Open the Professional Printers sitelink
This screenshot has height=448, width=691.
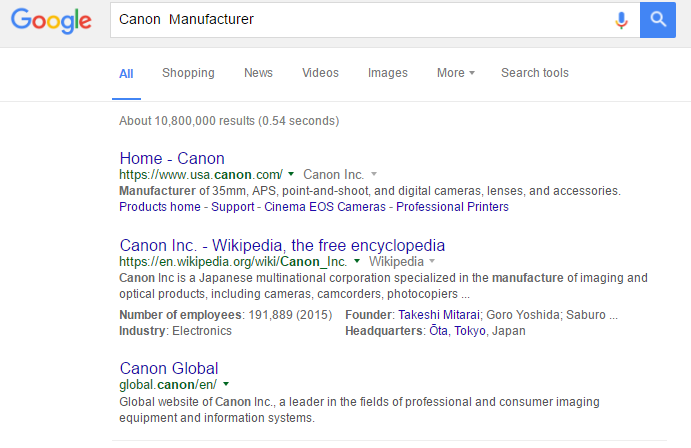coord(452,207)
